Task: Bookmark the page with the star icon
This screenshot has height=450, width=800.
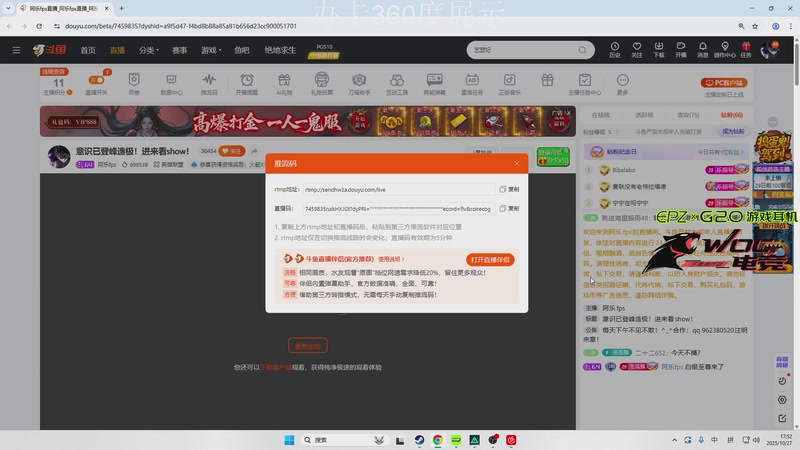Action: click(755, 26)
